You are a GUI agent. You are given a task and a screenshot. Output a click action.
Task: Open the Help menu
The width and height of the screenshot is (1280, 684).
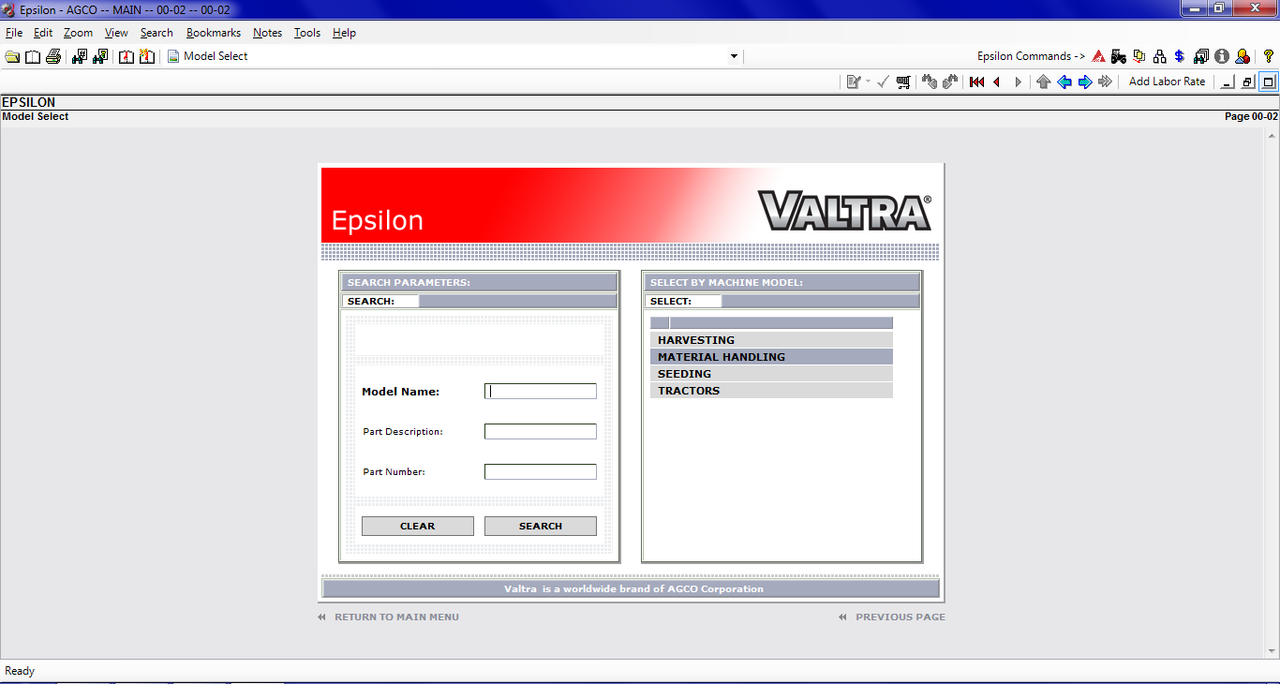coord(344,33)
